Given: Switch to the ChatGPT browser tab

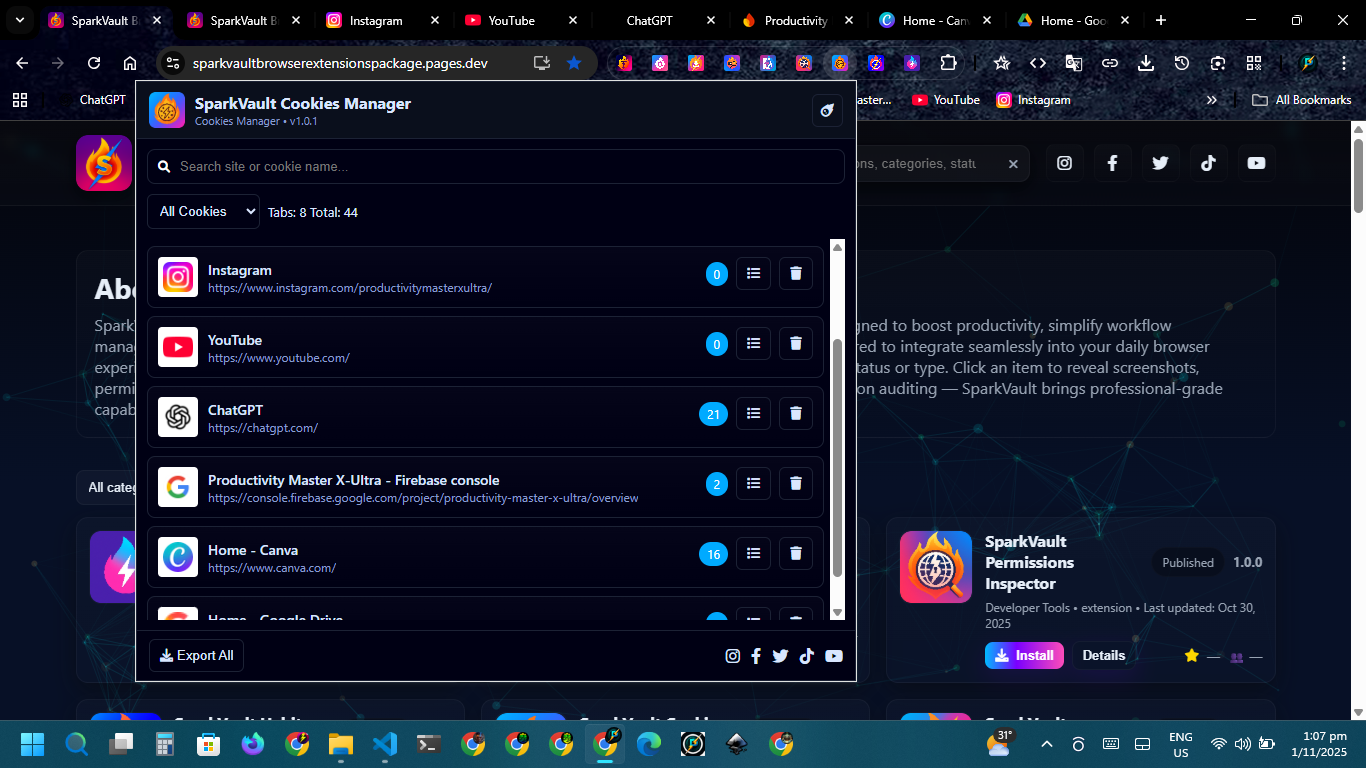Looking at the screenshot, I should 649,20.
